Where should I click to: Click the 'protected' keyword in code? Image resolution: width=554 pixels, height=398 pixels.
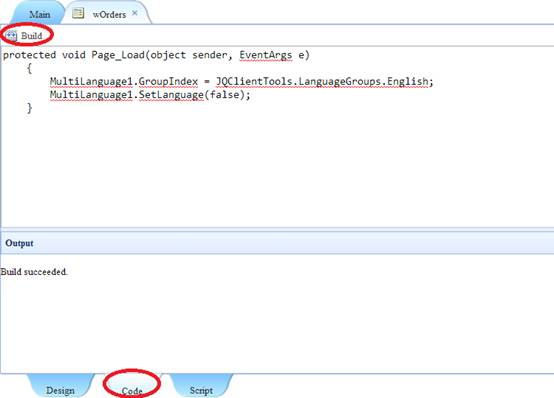pyautogui.click(x=29, y=55)
